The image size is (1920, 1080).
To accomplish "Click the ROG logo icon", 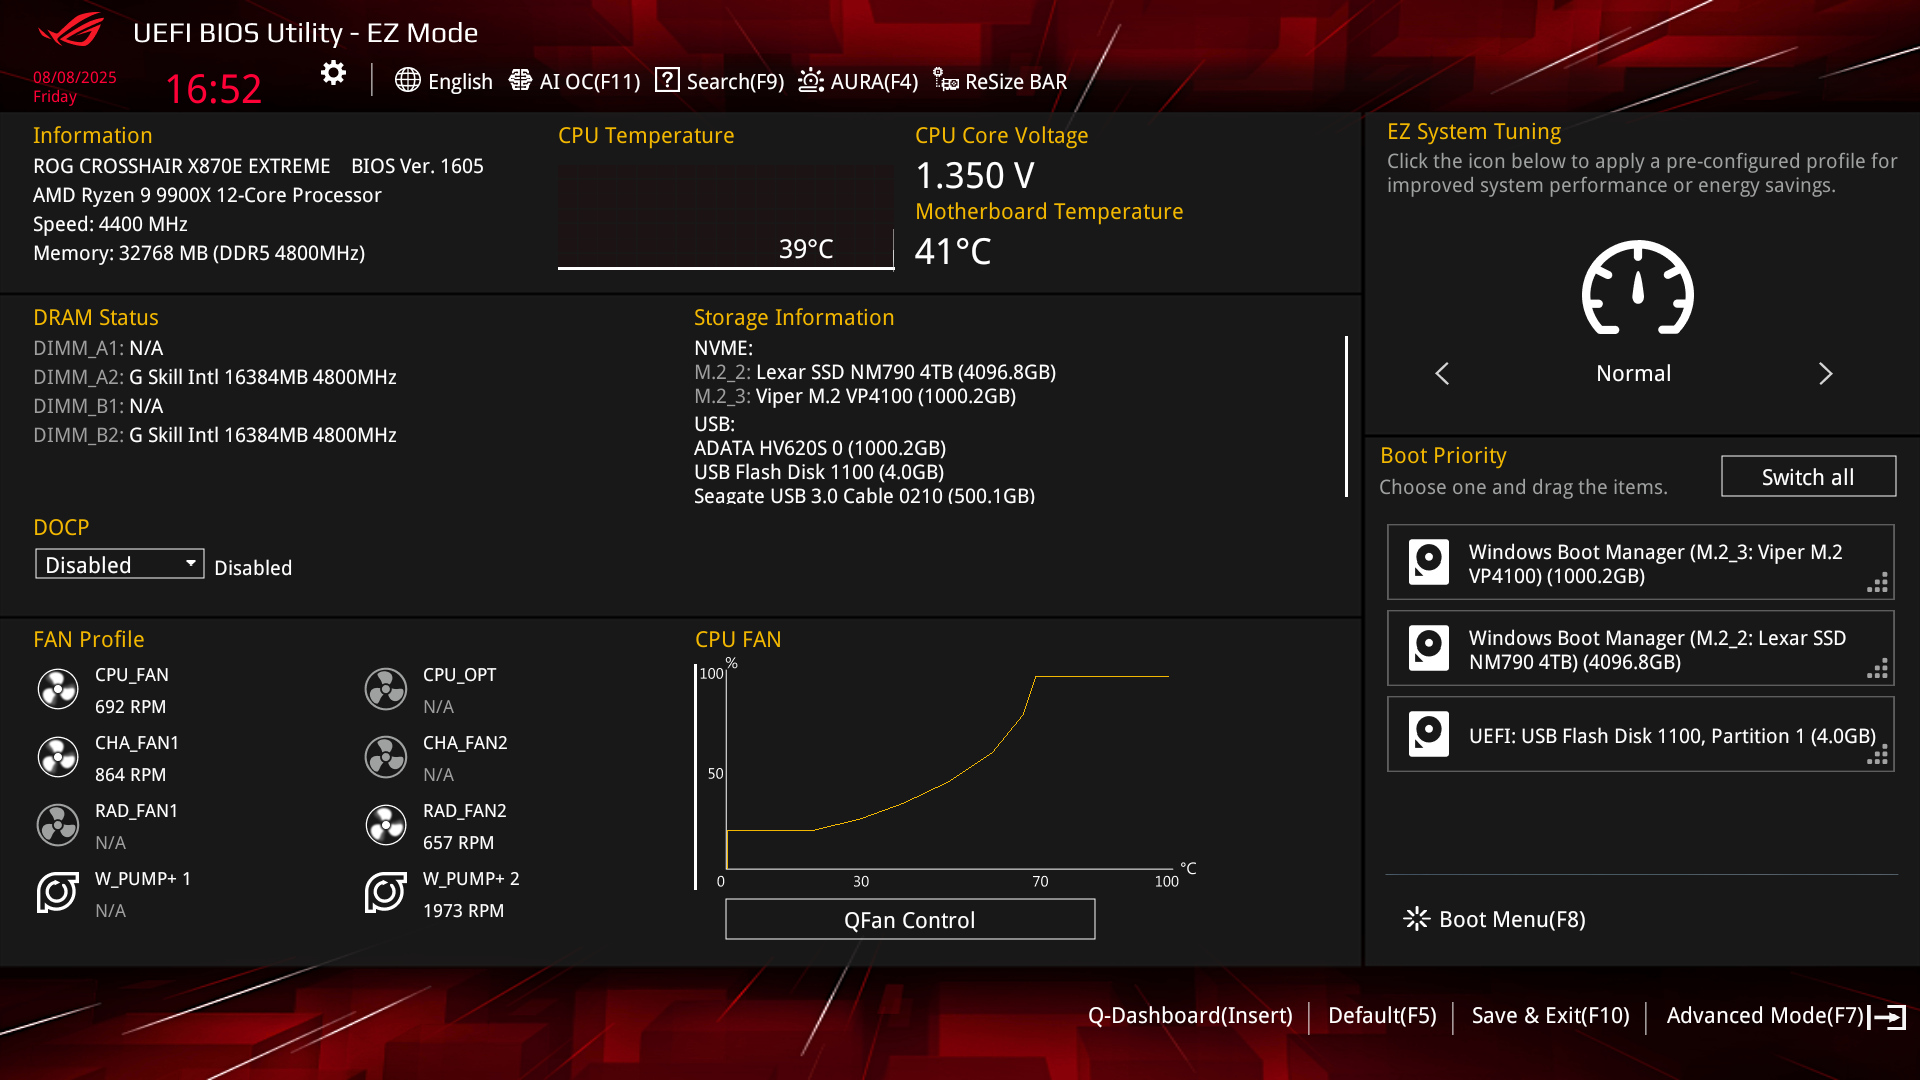I will tap(70, 30).
